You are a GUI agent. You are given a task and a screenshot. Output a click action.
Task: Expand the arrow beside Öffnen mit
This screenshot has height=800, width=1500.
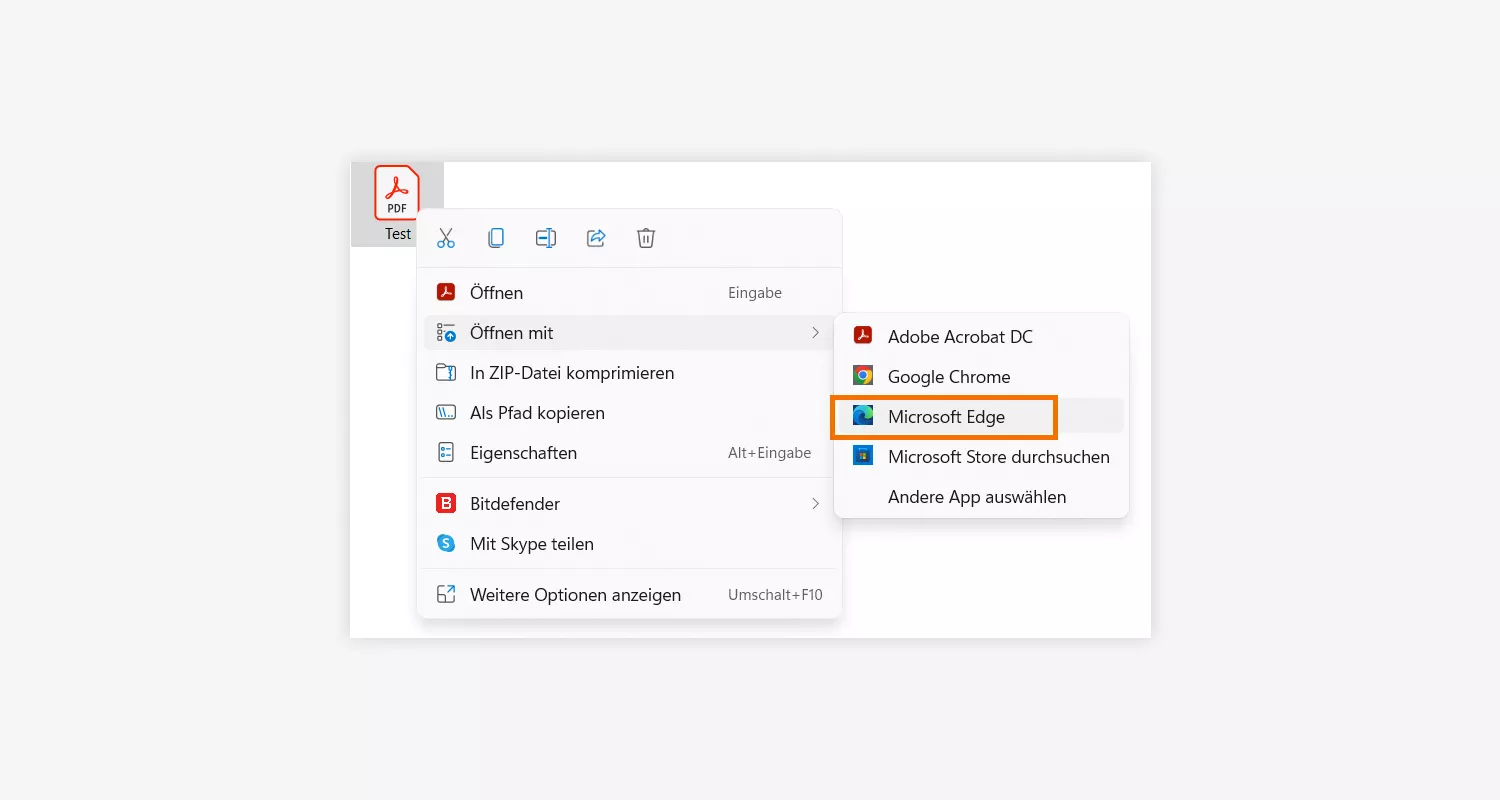click(x=816, y=333)
